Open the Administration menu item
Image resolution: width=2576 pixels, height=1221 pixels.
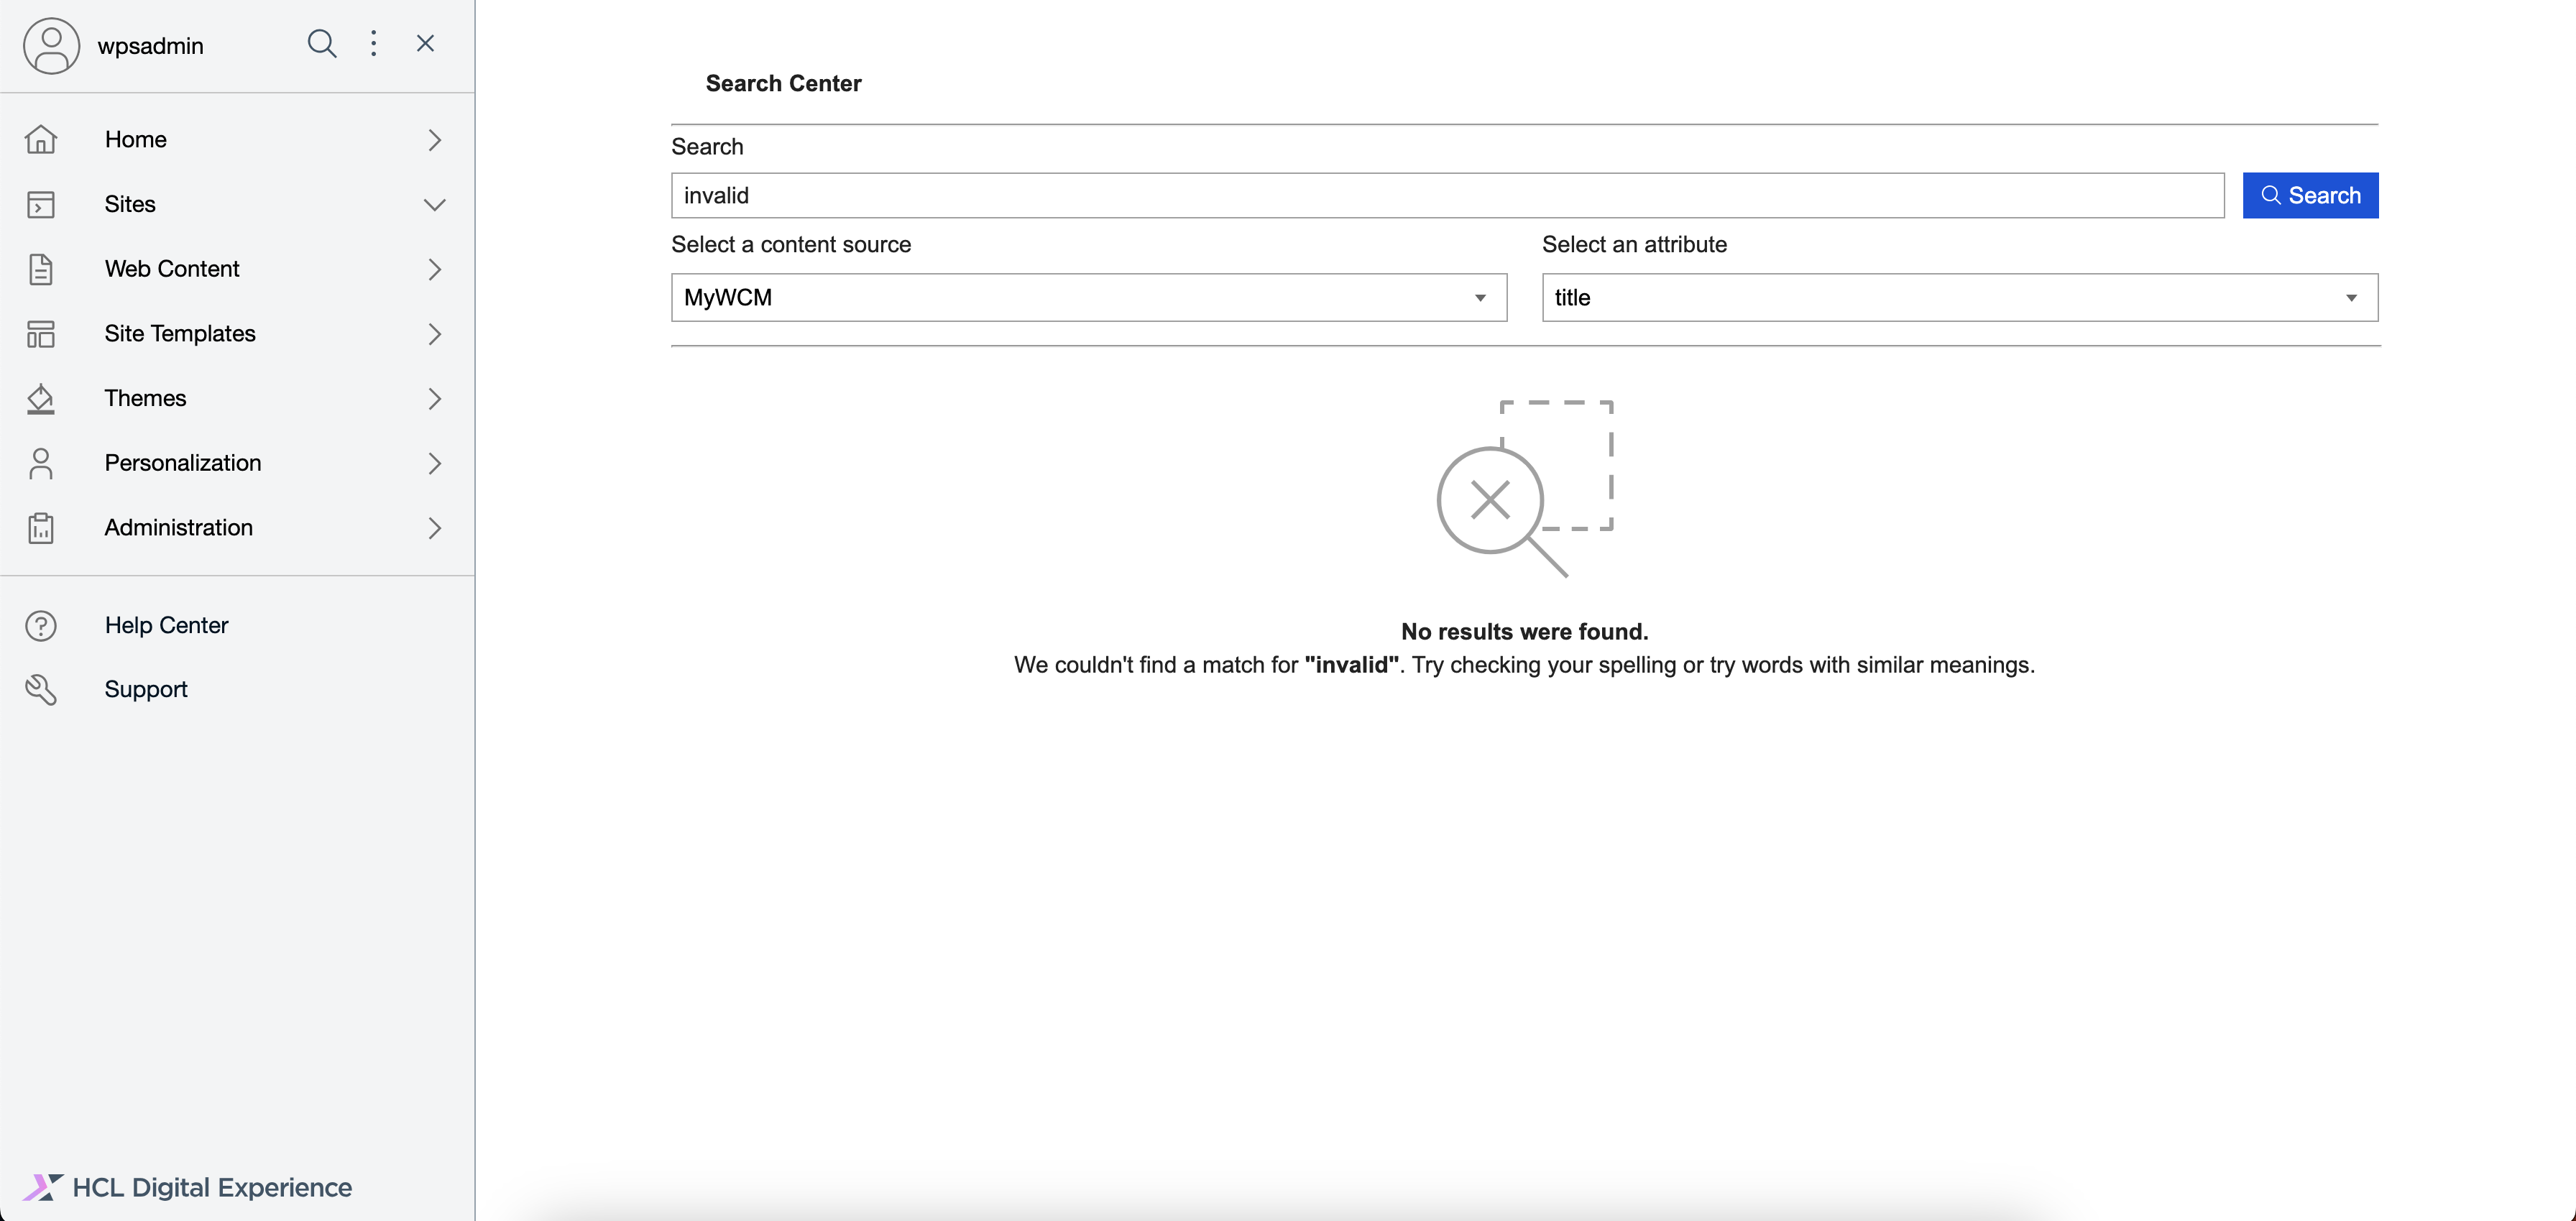178,527
